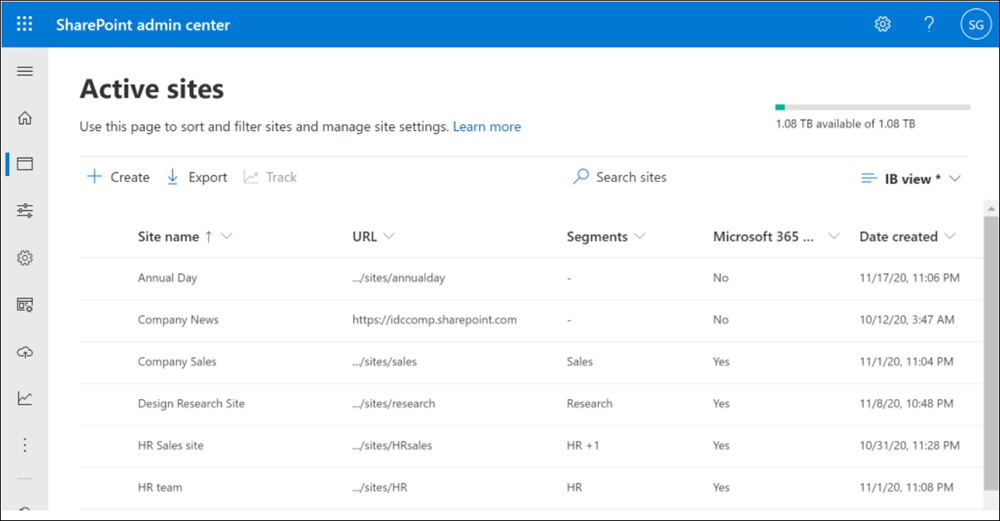This screenshot has height=521, width=1000.
Task: Open the Migration cloud icon in sidebar
Action: tap(25, 352)
